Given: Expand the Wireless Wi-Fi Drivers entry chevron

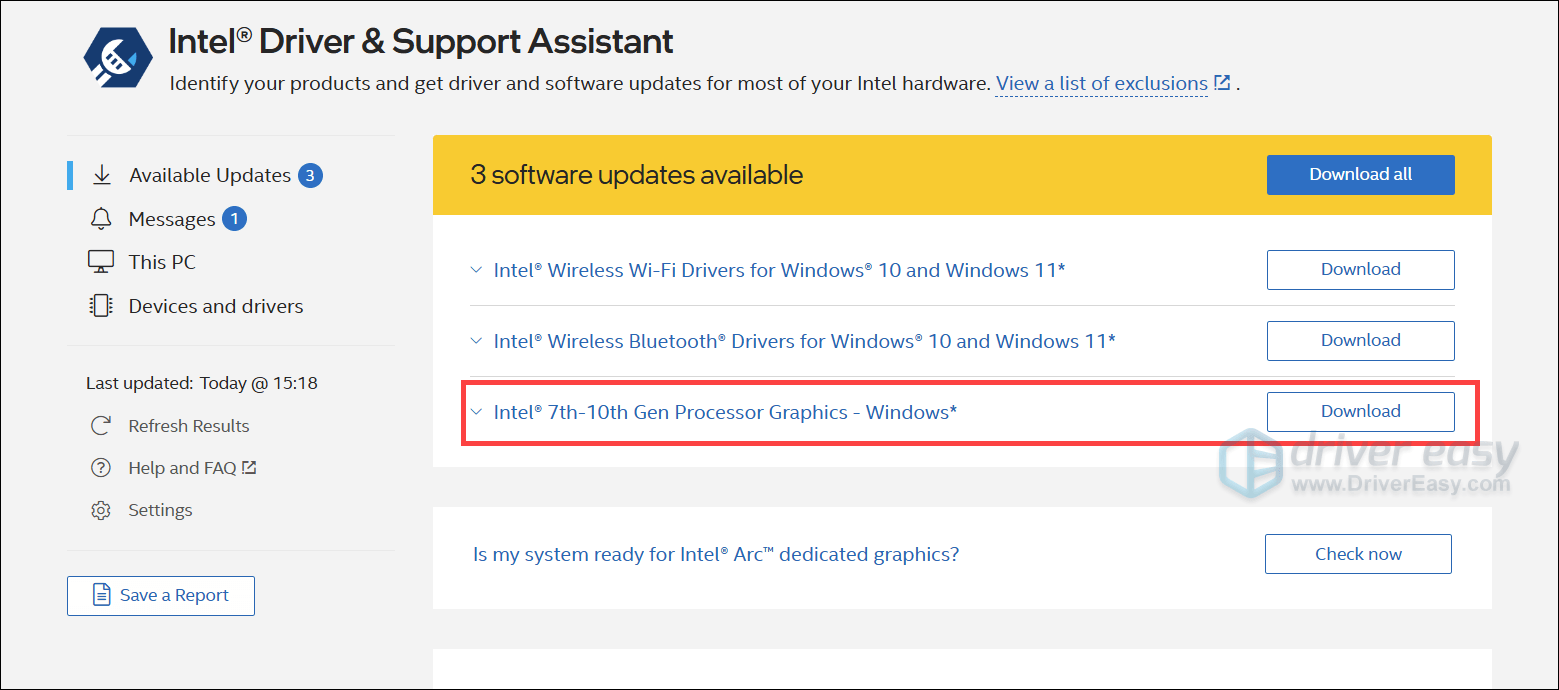Looking at the screenshot, I should coord(476,270).
